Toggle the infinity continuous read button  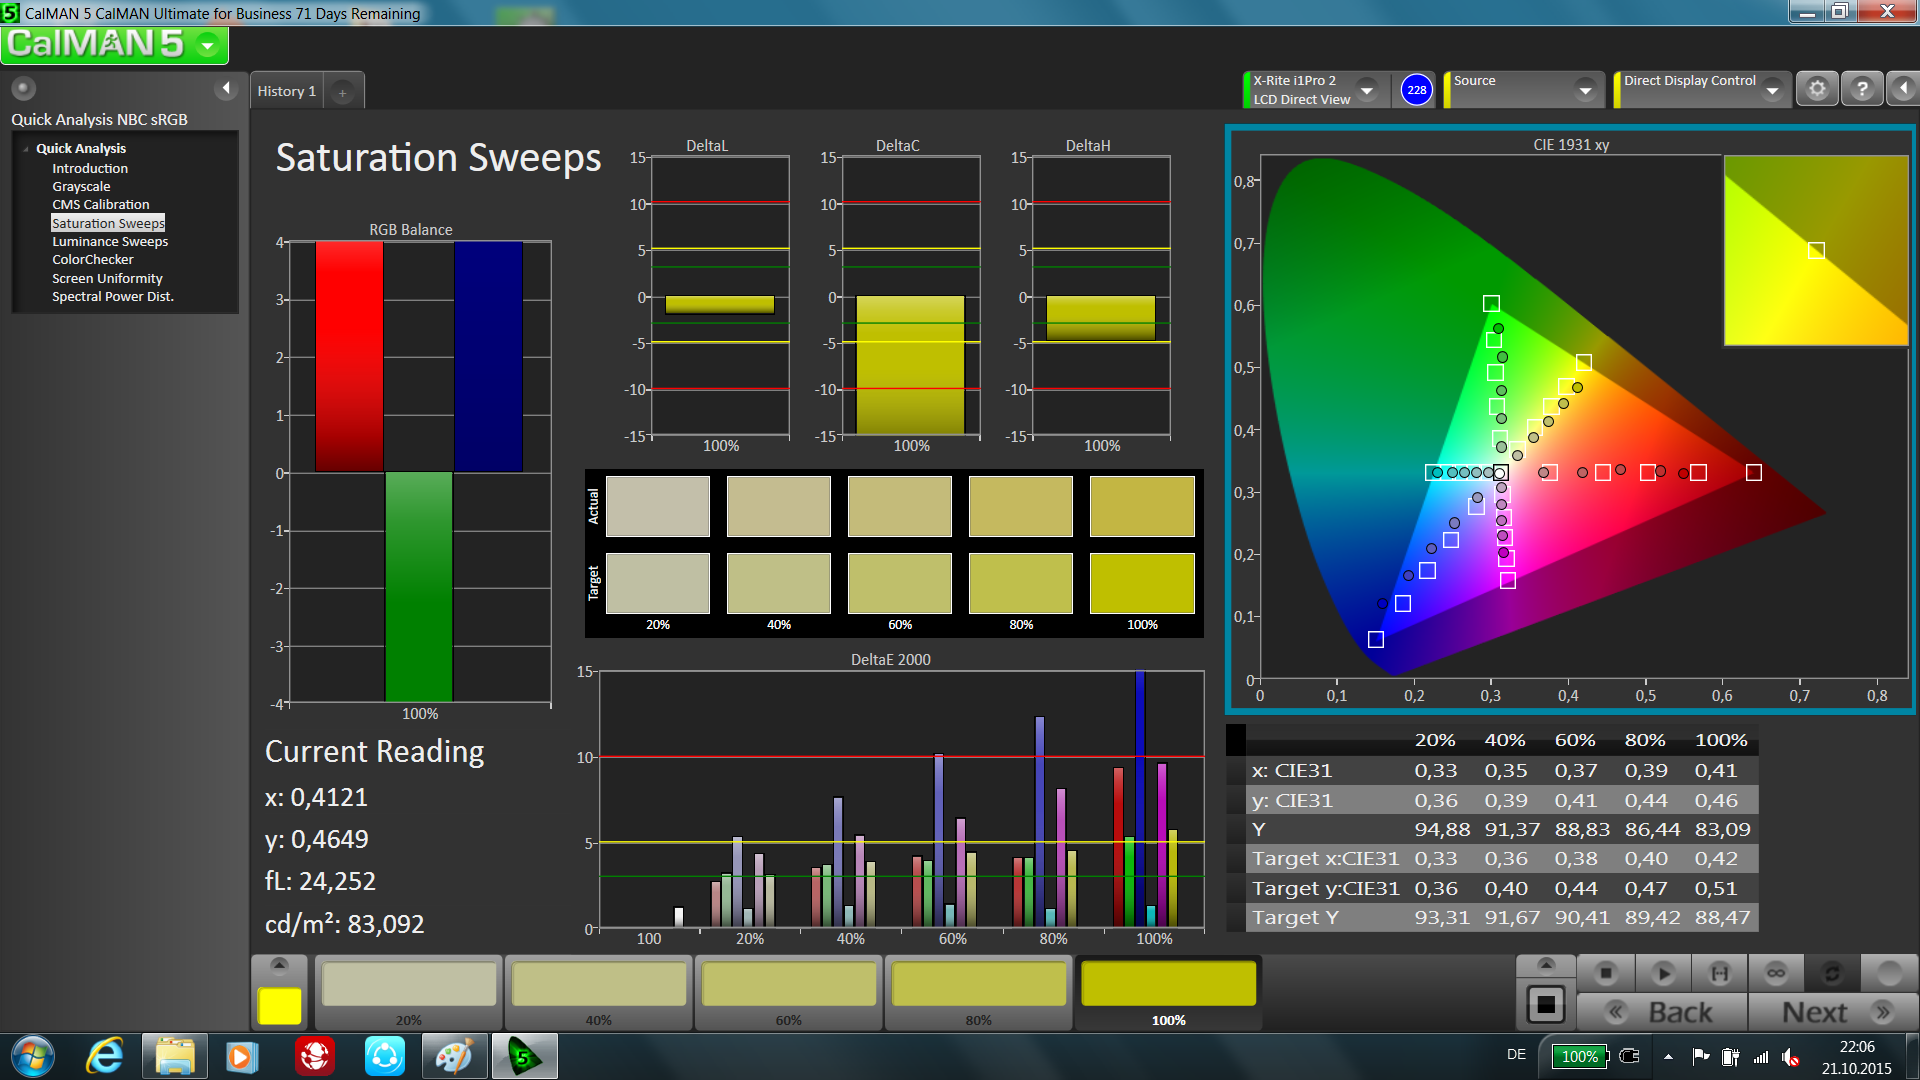click(1776, 973)
